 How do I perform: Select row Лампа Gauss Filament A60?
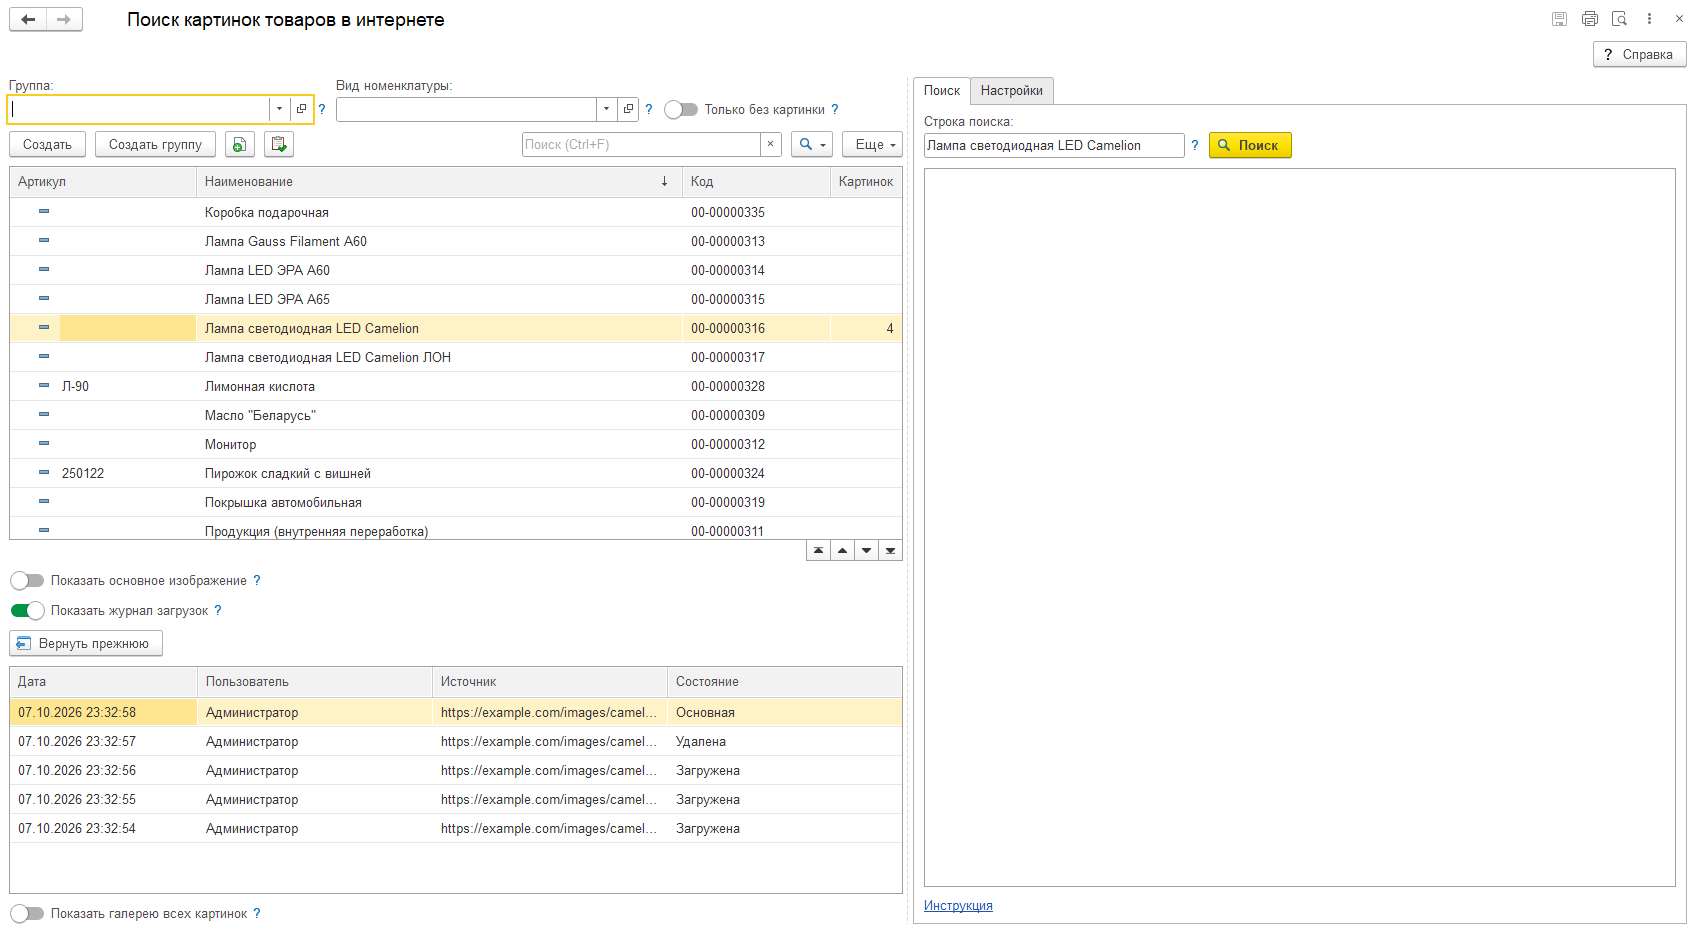tap(456, 242)
